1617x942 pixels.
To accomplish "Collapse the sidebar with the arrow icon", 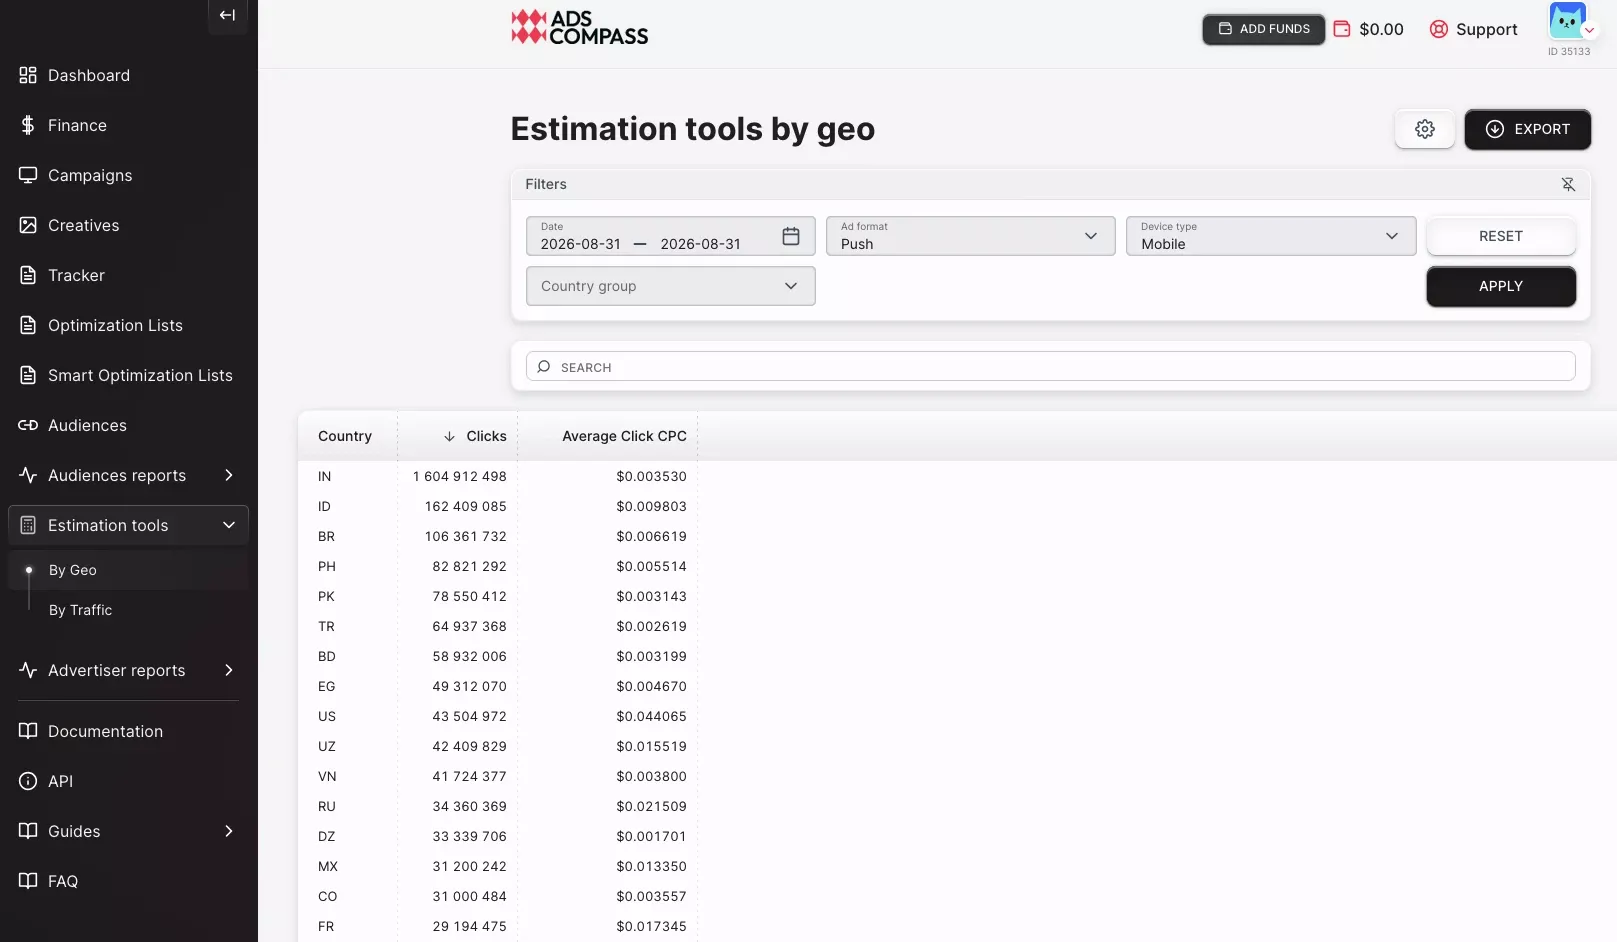I will coord(228,15).
